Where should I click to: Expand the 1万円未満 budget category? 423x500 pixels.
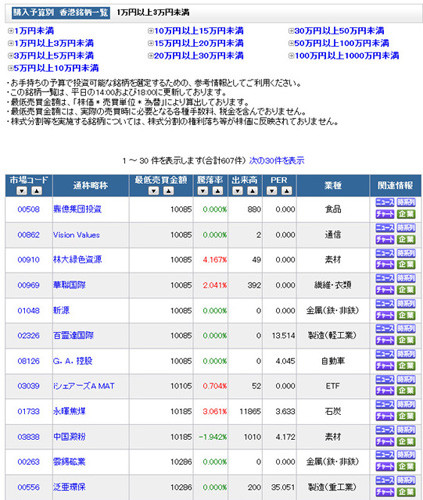click(x=31, y=31)
